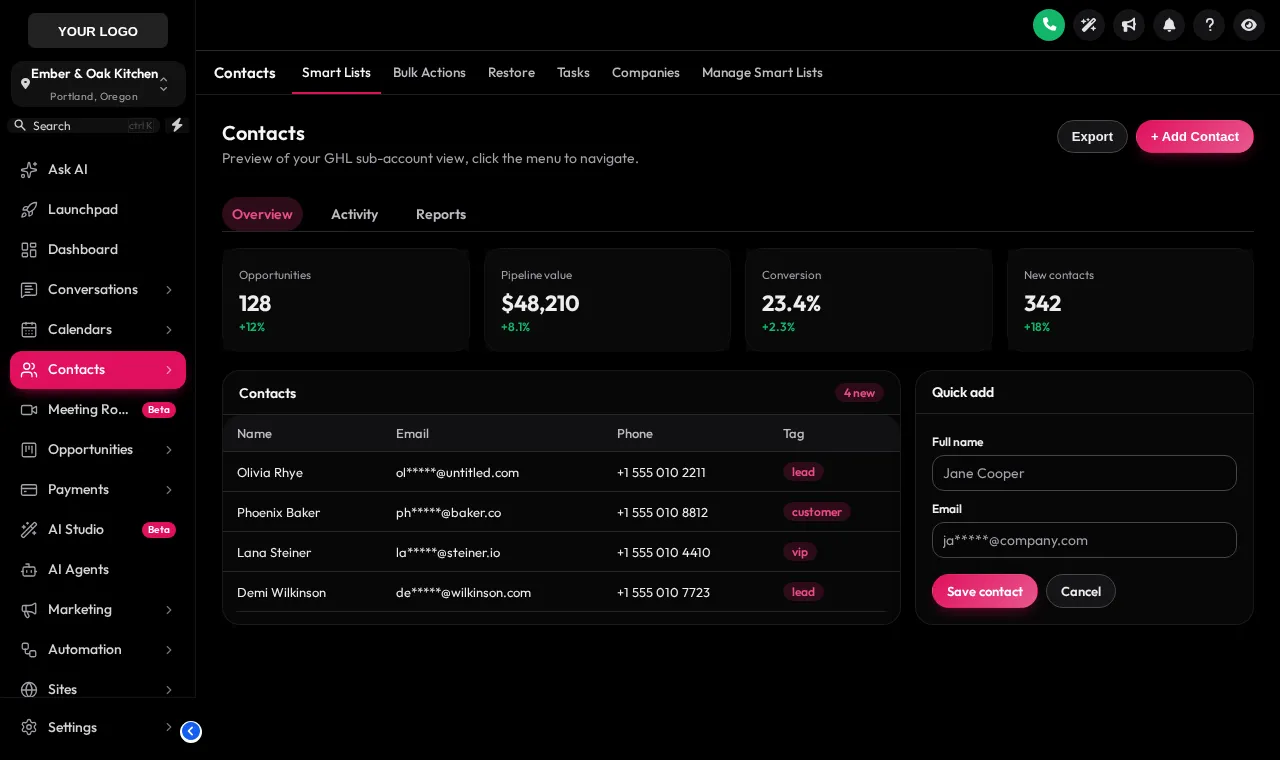Viewport: 1280px width, 760px height.
Task: Focus the Email input field
Action: point(1084,540)
